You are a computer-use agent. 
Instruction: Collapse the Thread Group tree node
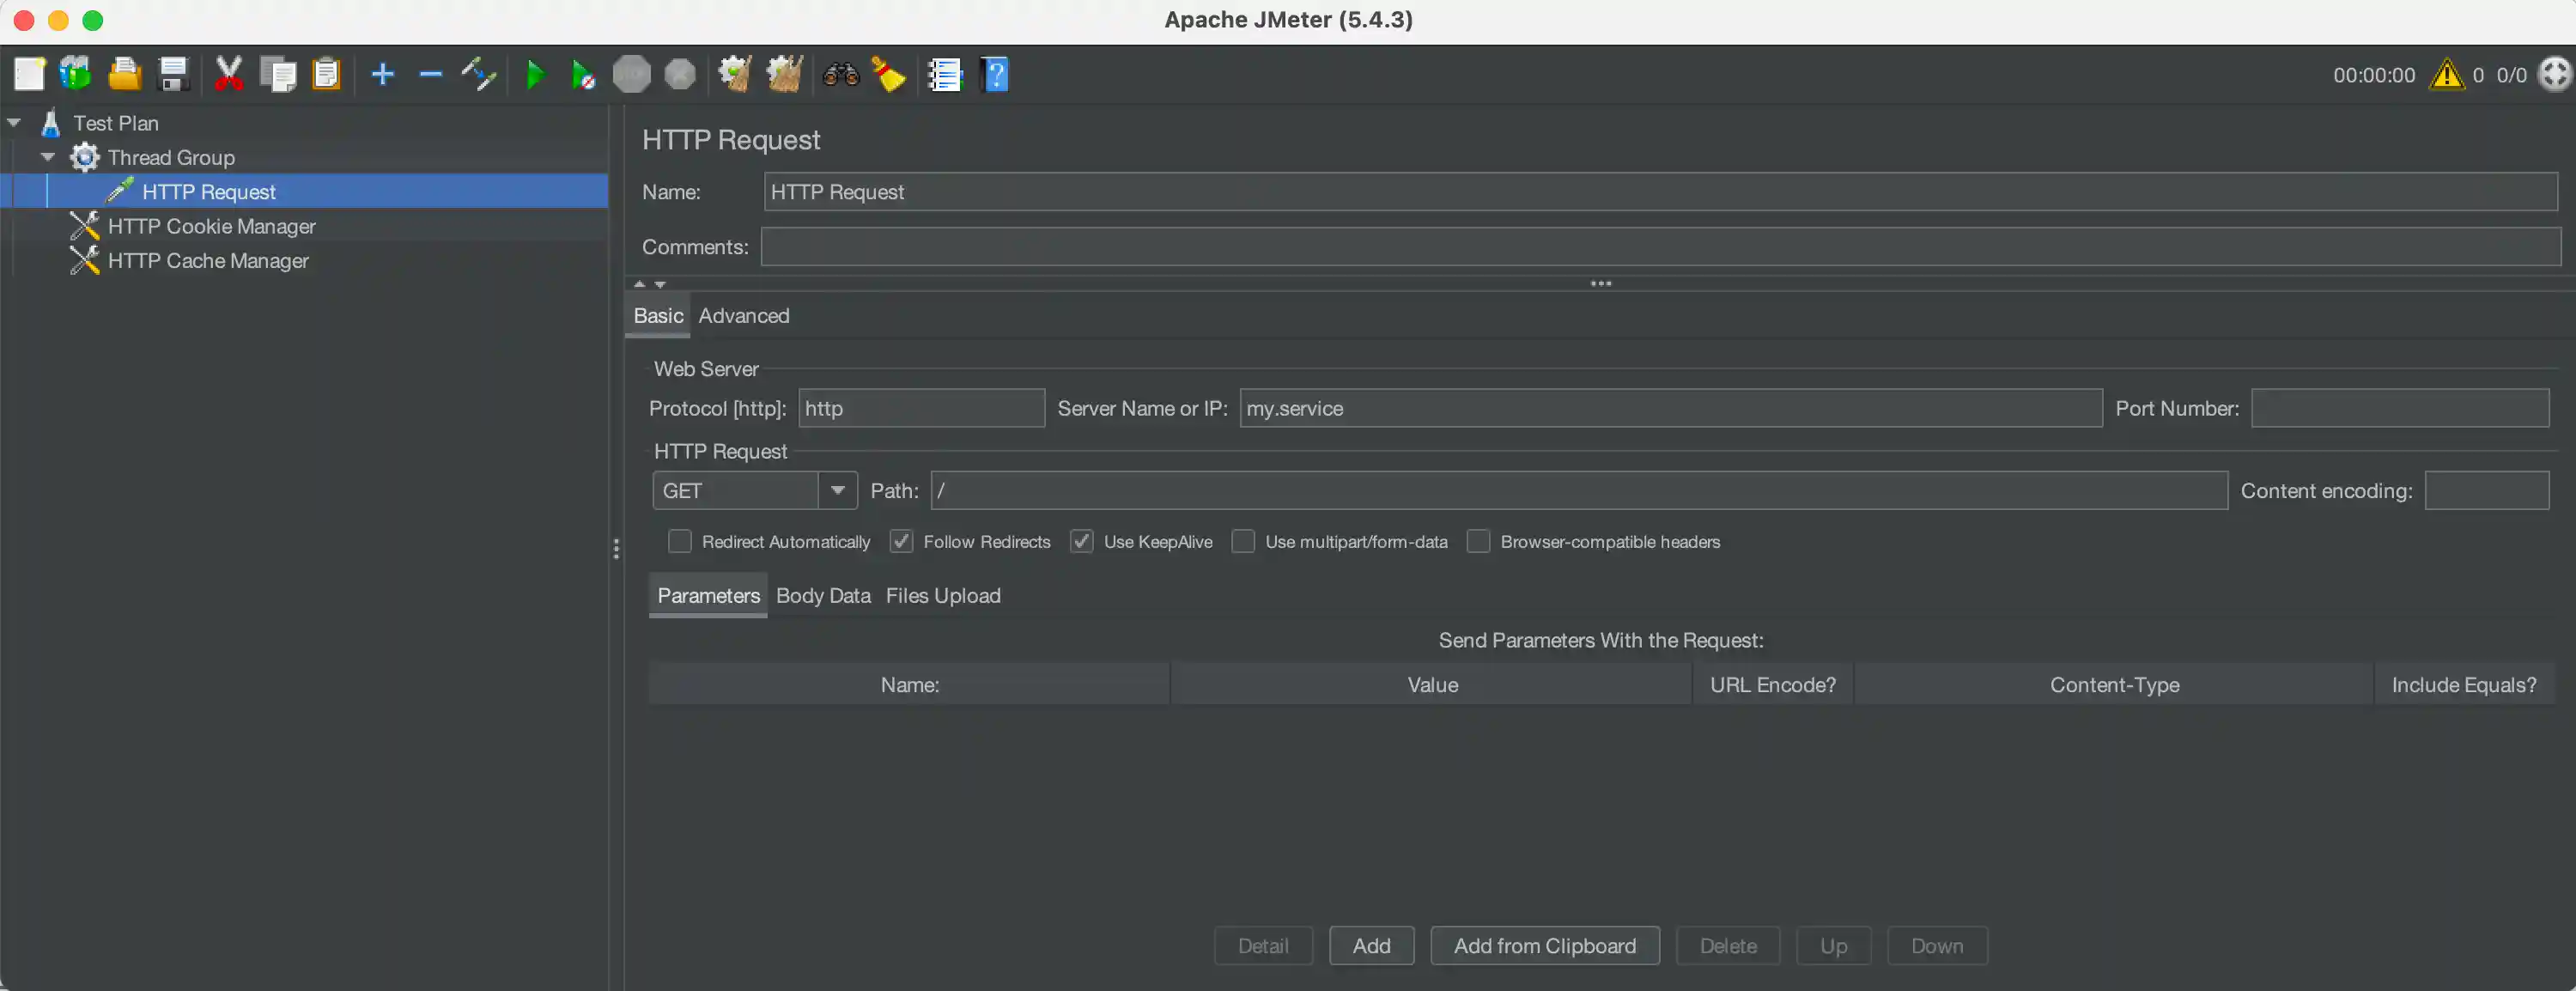[x=47, y=156]
